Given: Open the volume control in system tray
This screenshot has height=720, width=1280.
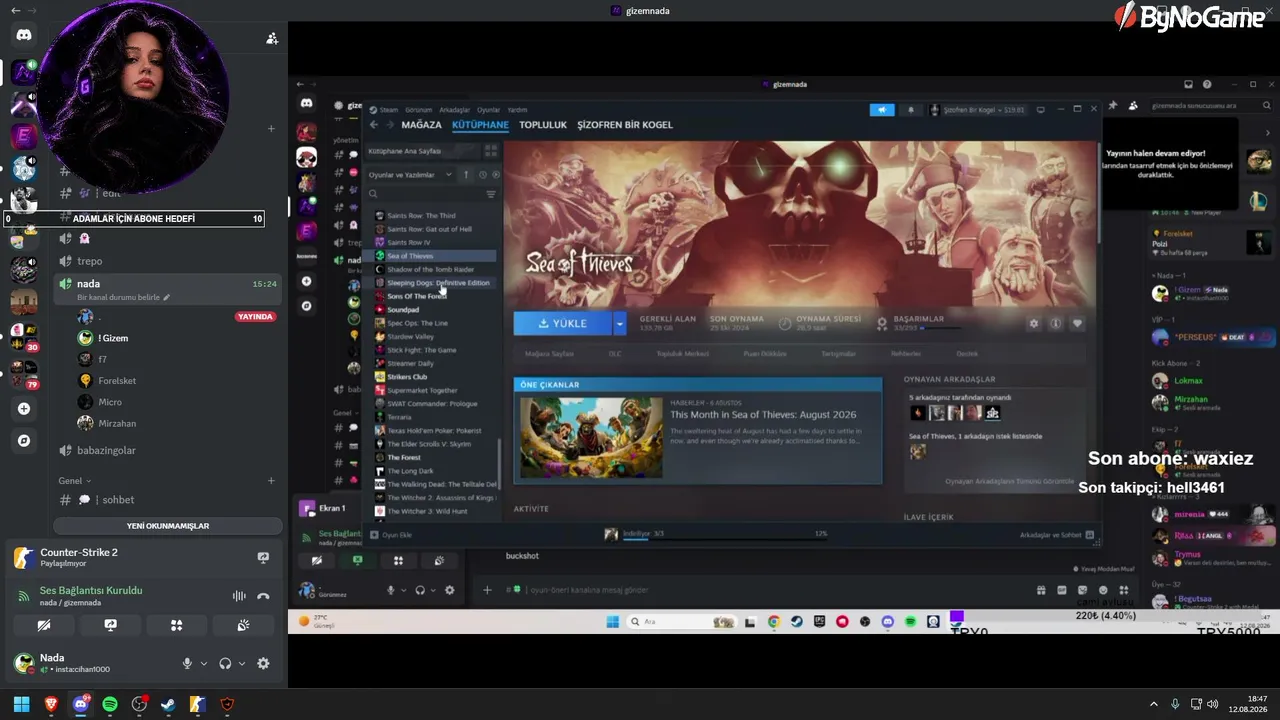Looking at the screenshot, I should 1213,704.
